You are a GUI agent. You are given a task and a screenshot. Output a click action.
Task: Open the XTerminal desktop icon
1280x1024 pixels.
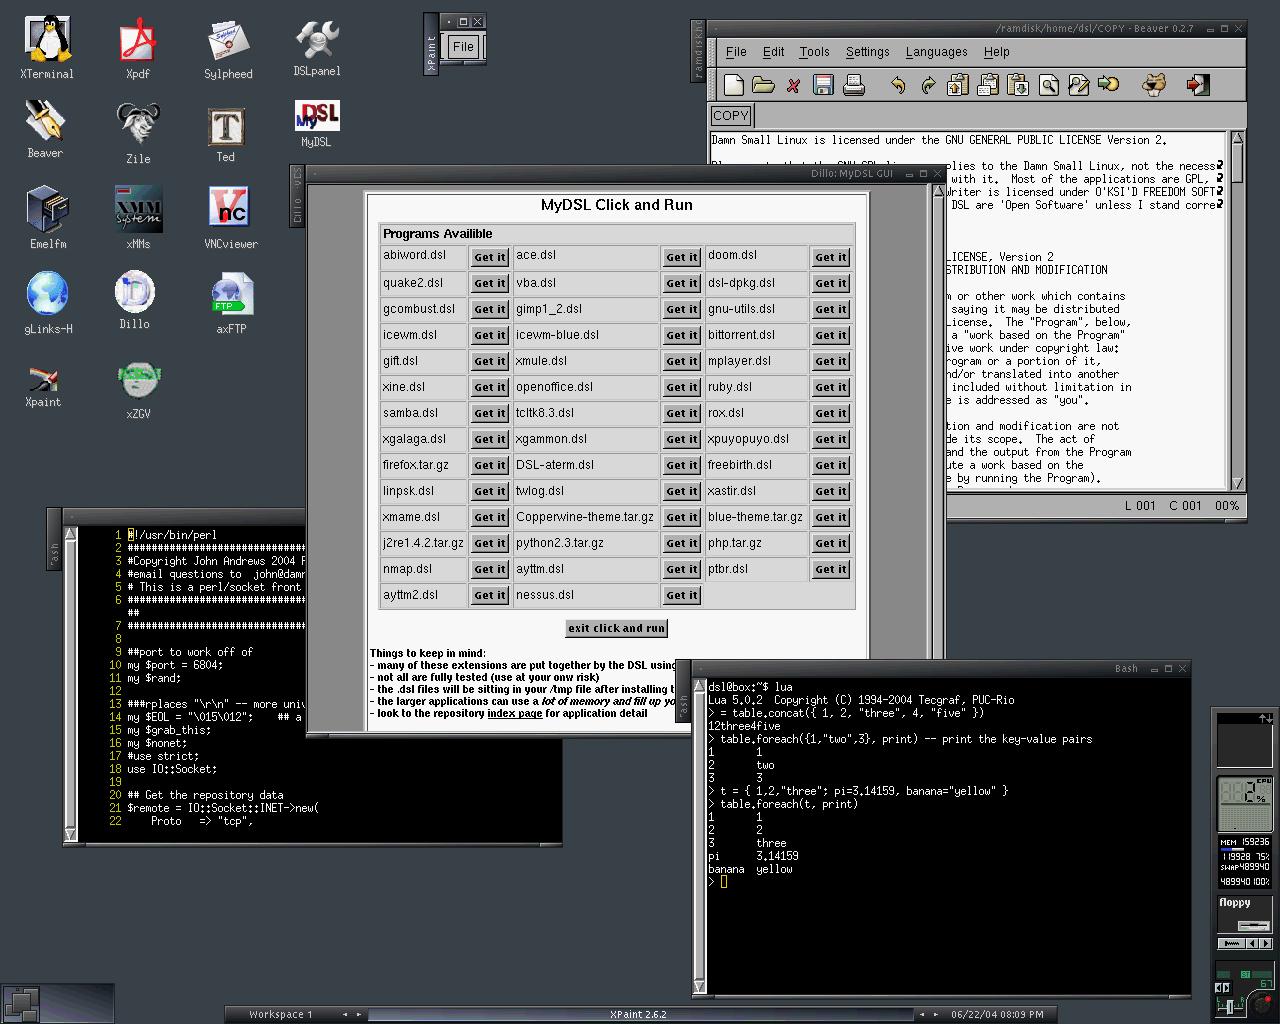tap(46, 46)
